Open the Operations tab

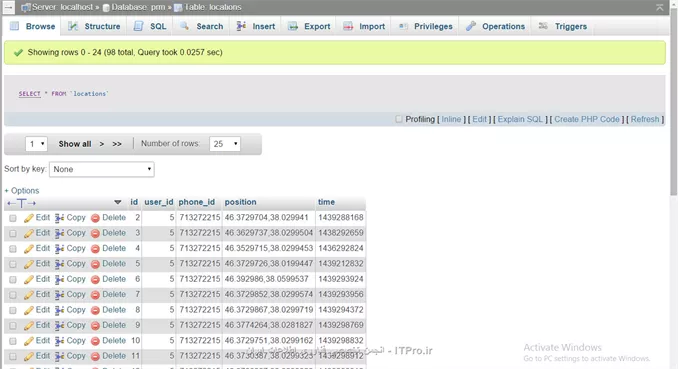click(496, 26)
